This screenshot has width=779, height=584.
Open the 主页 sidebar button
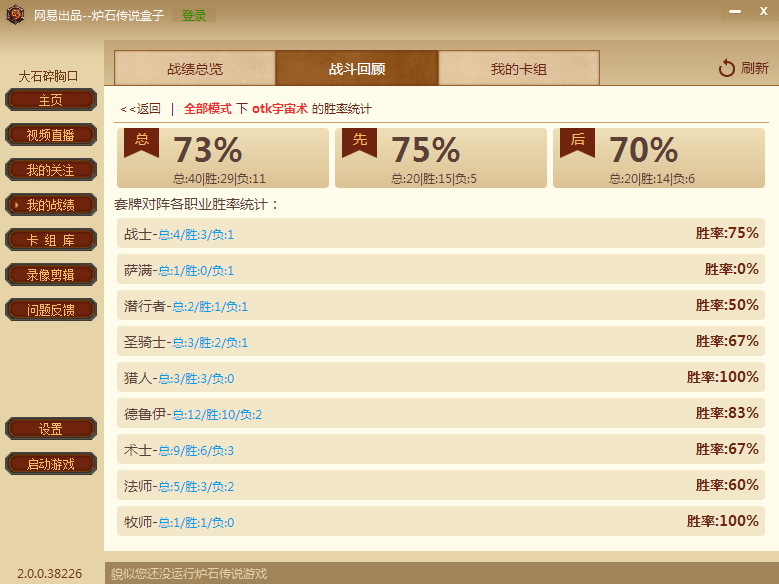pos(51,100)
